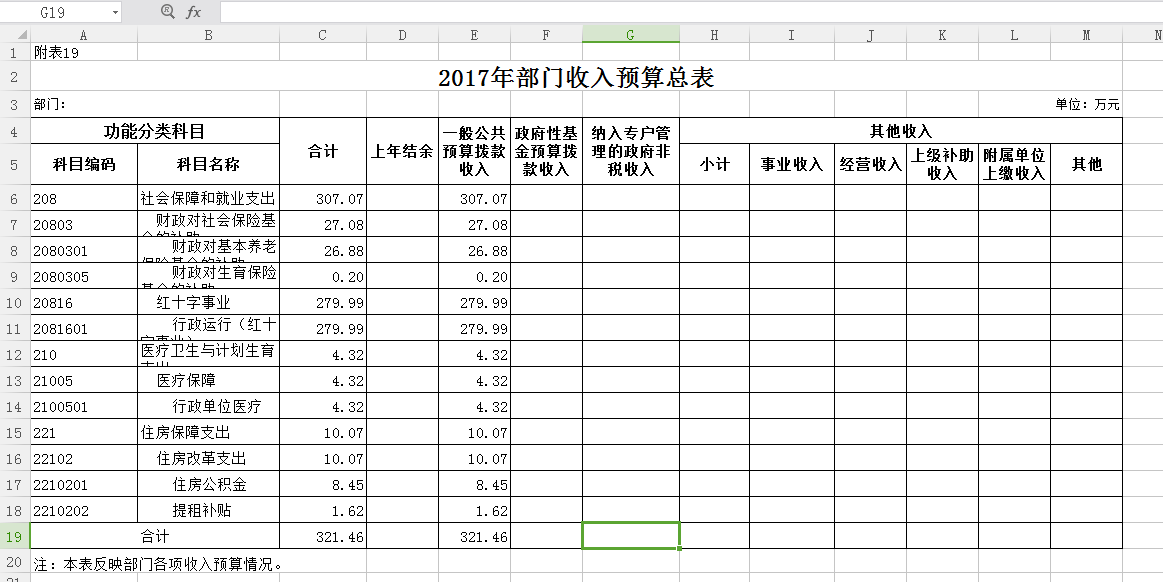This screenshot has height=582, width=1163.
Task: Click subject code 20816 cell
Action: 84,302
